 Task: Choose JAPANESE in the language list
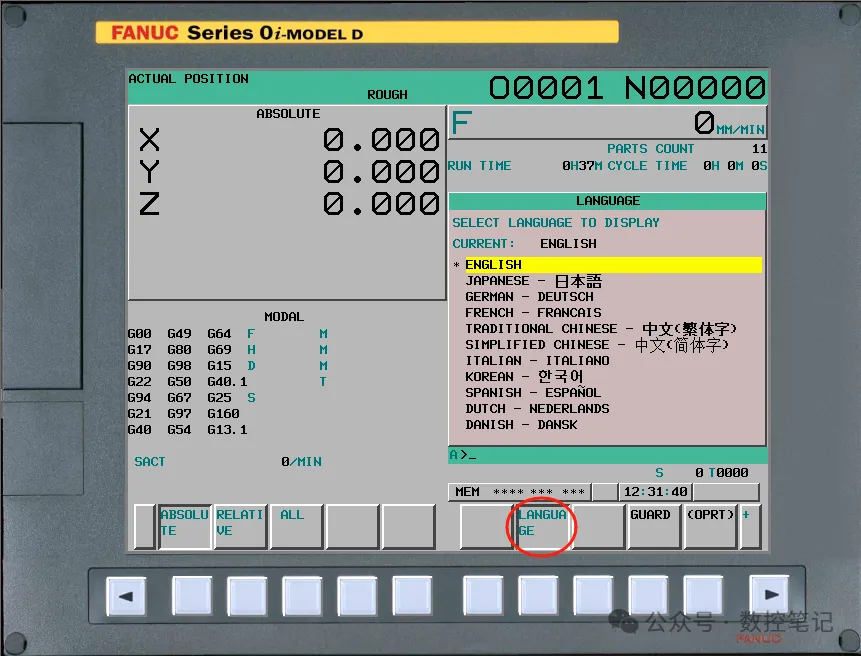pos(533,281)
